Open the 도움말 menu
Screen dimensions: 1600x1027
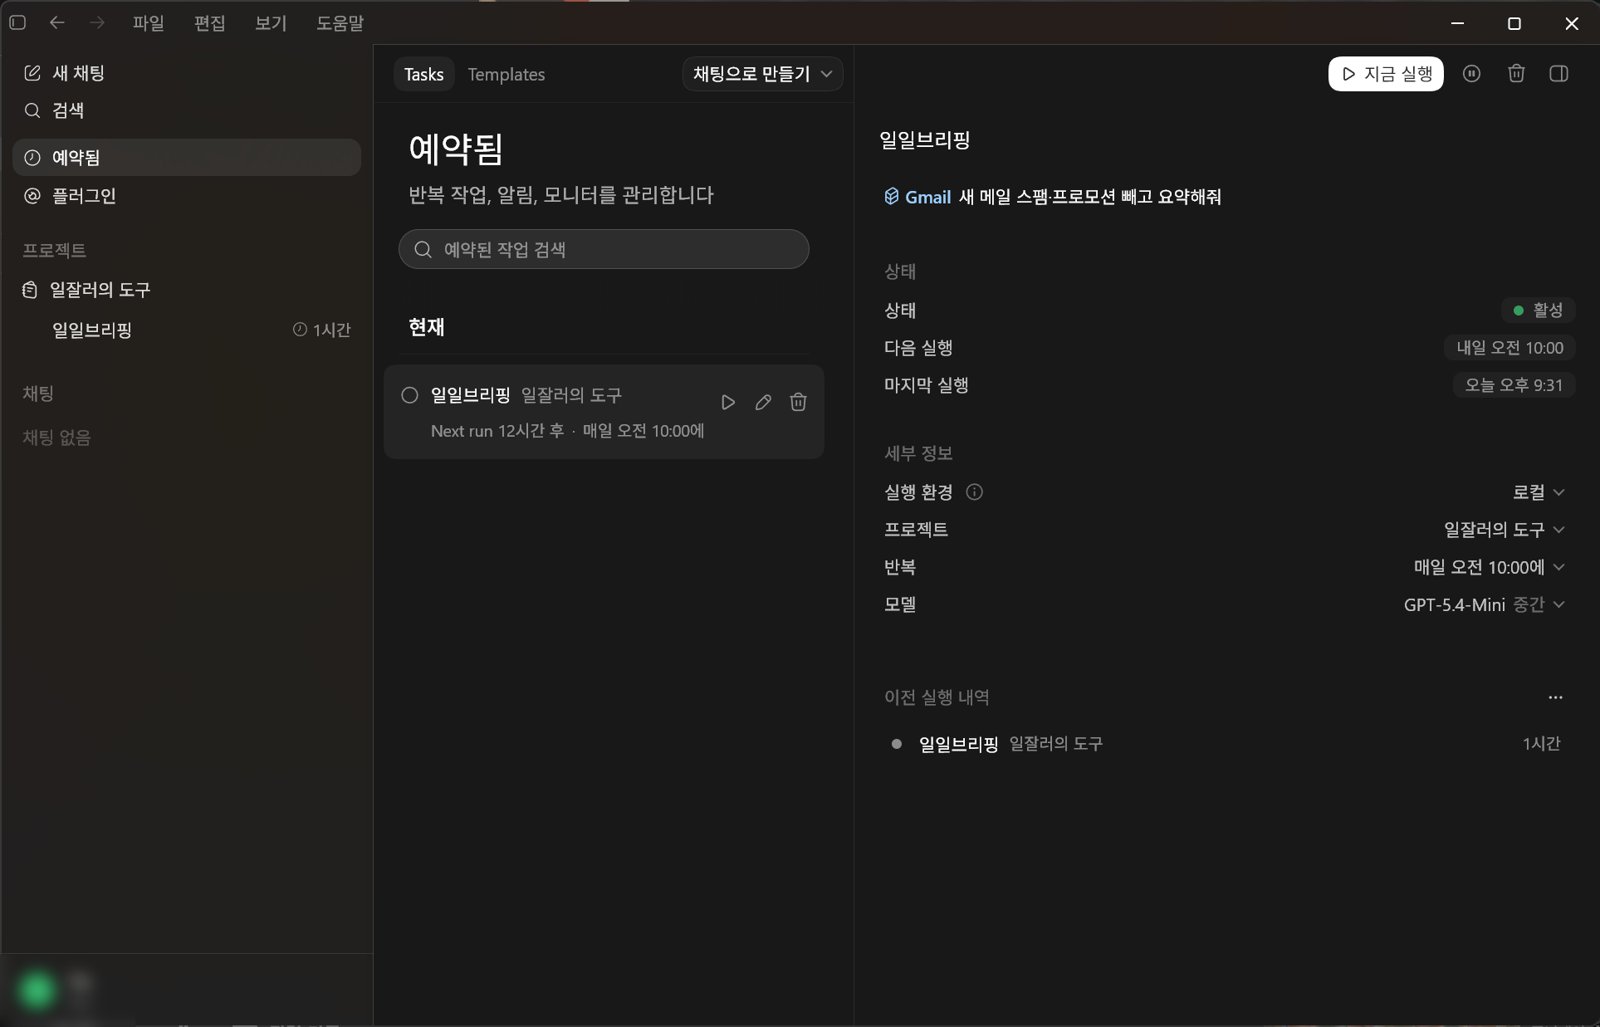tap(340, 23)
